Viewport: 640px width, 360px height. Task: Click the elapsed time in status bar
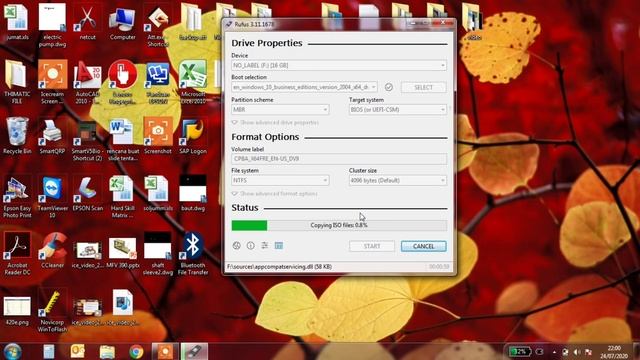[439, 267]
